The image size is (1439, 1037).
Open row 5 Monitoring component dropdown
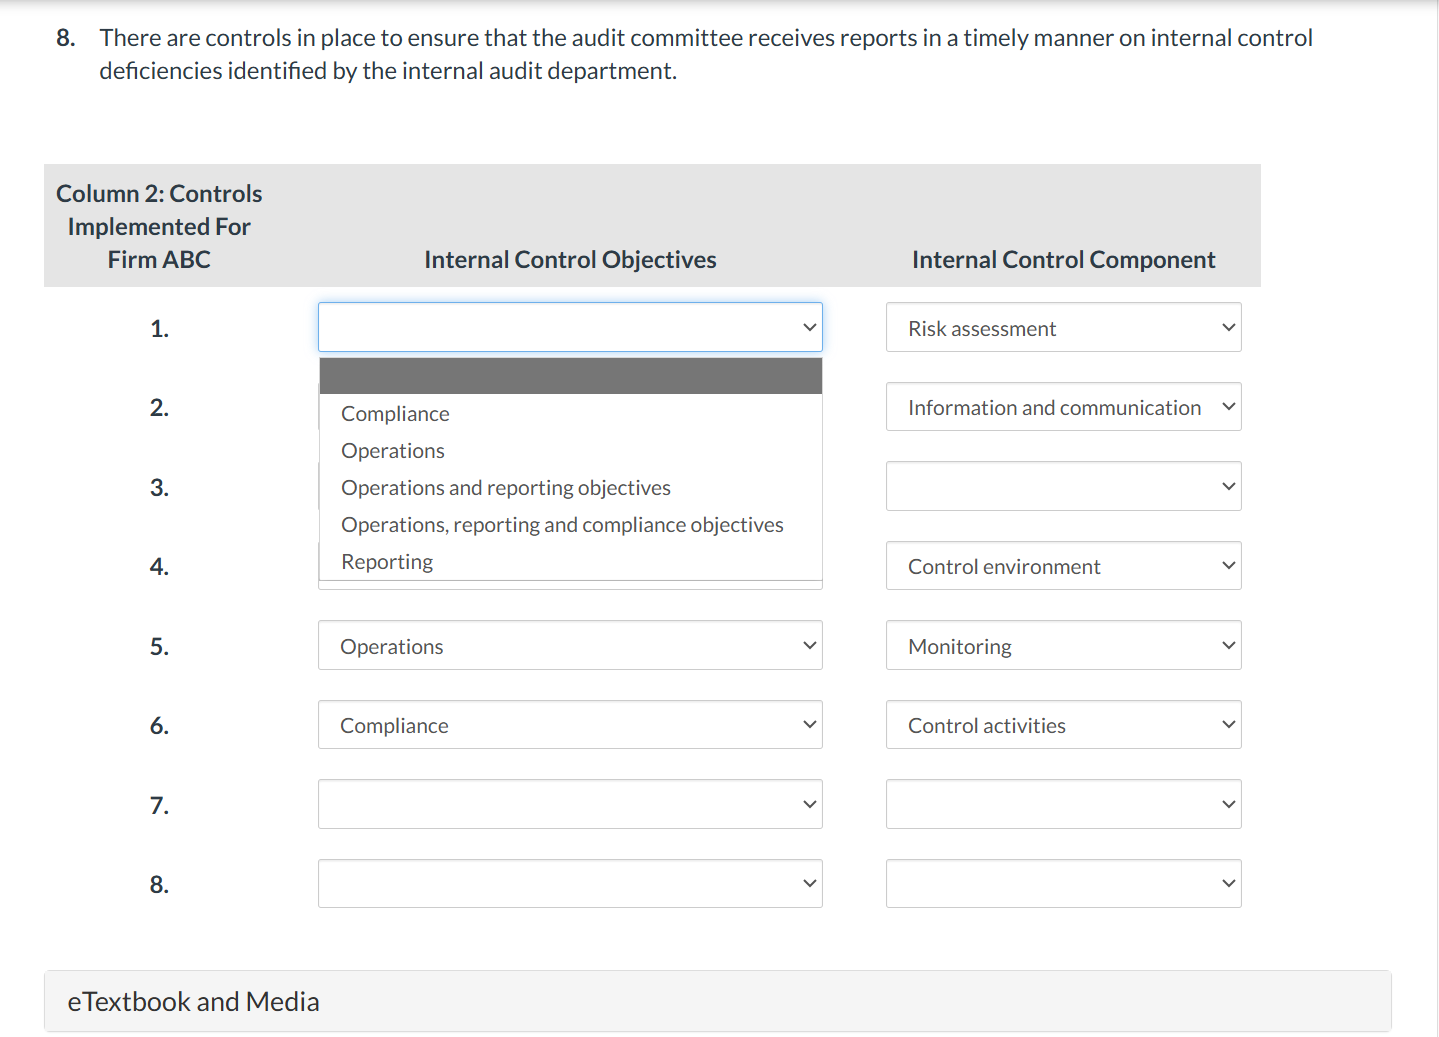pyautogui.click(x=1063, y=645)
